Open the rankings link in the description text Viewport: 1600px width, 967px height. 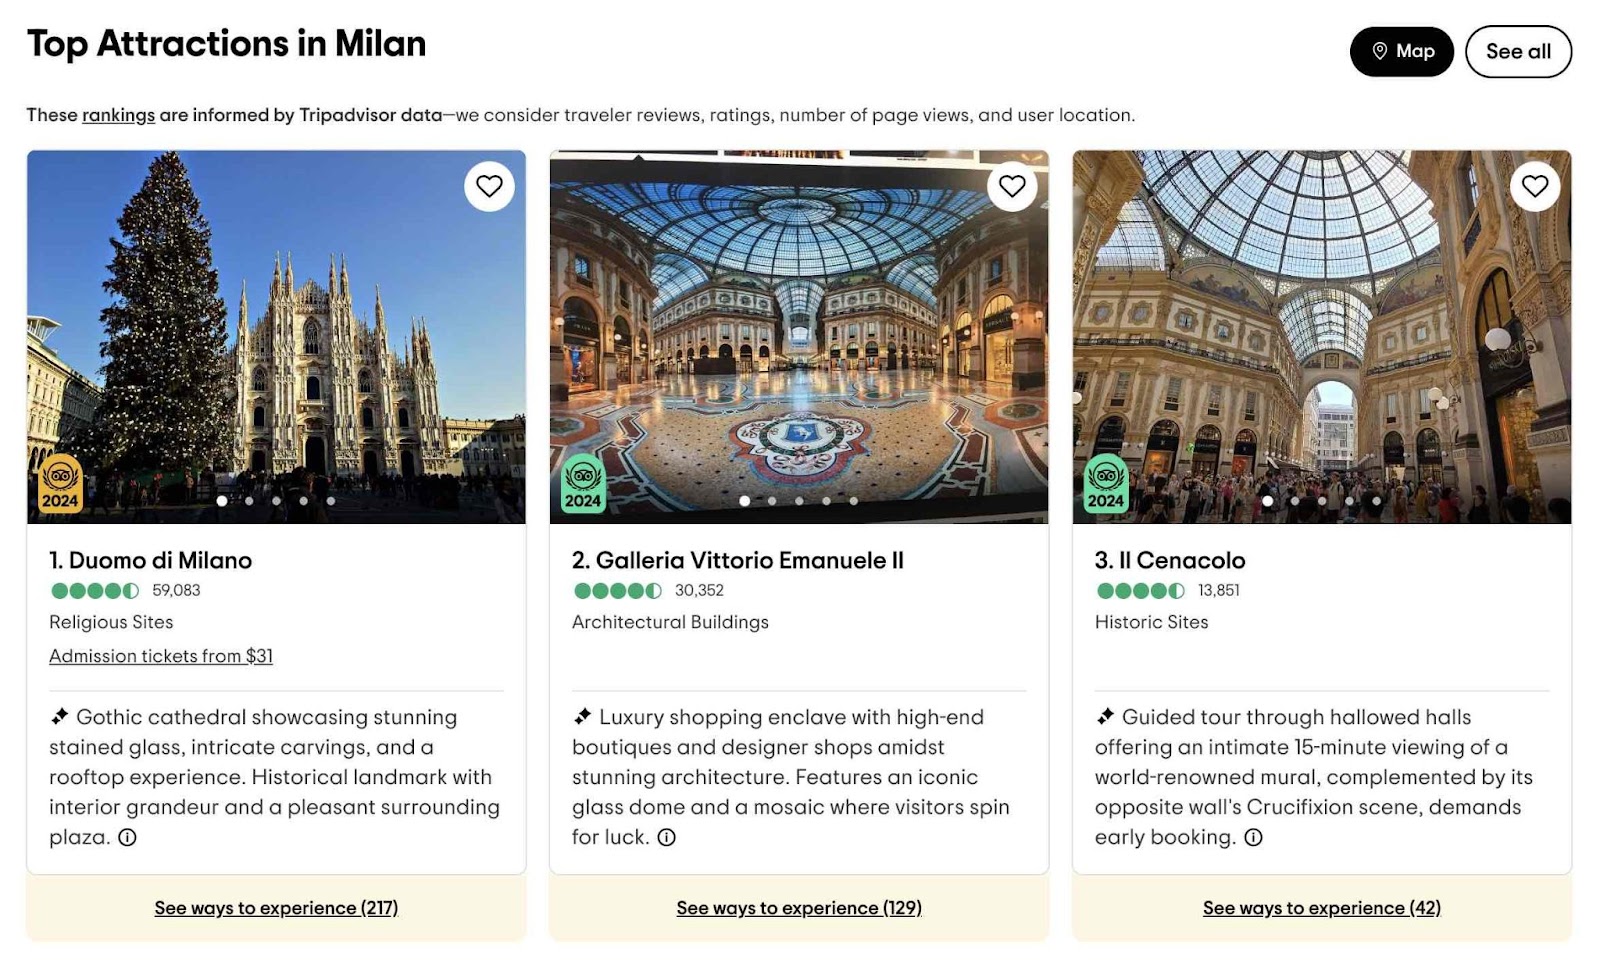point(117,115)
